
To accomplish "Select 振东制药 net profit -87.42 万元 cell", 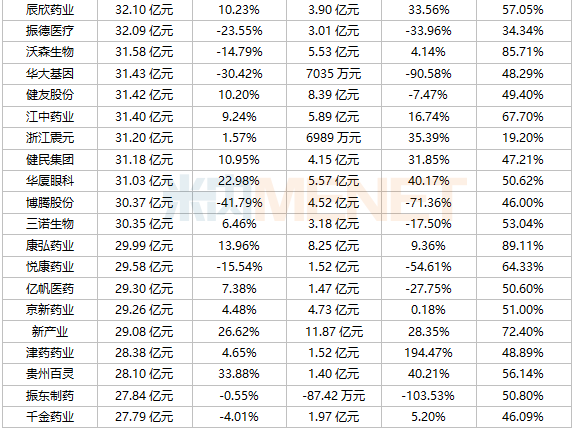I will click(334, 396).
